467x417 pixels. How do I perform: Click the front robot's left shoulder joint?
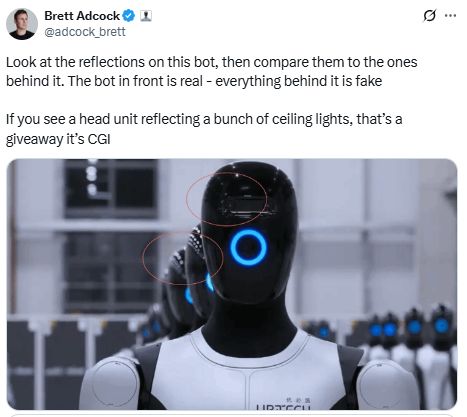click(110, 383)
